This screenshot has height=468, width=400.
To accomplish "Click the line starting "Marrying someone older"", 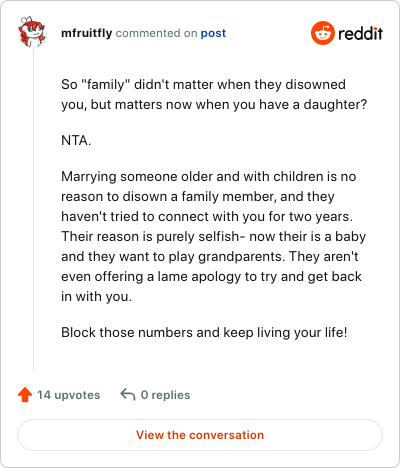I will 209,177.
